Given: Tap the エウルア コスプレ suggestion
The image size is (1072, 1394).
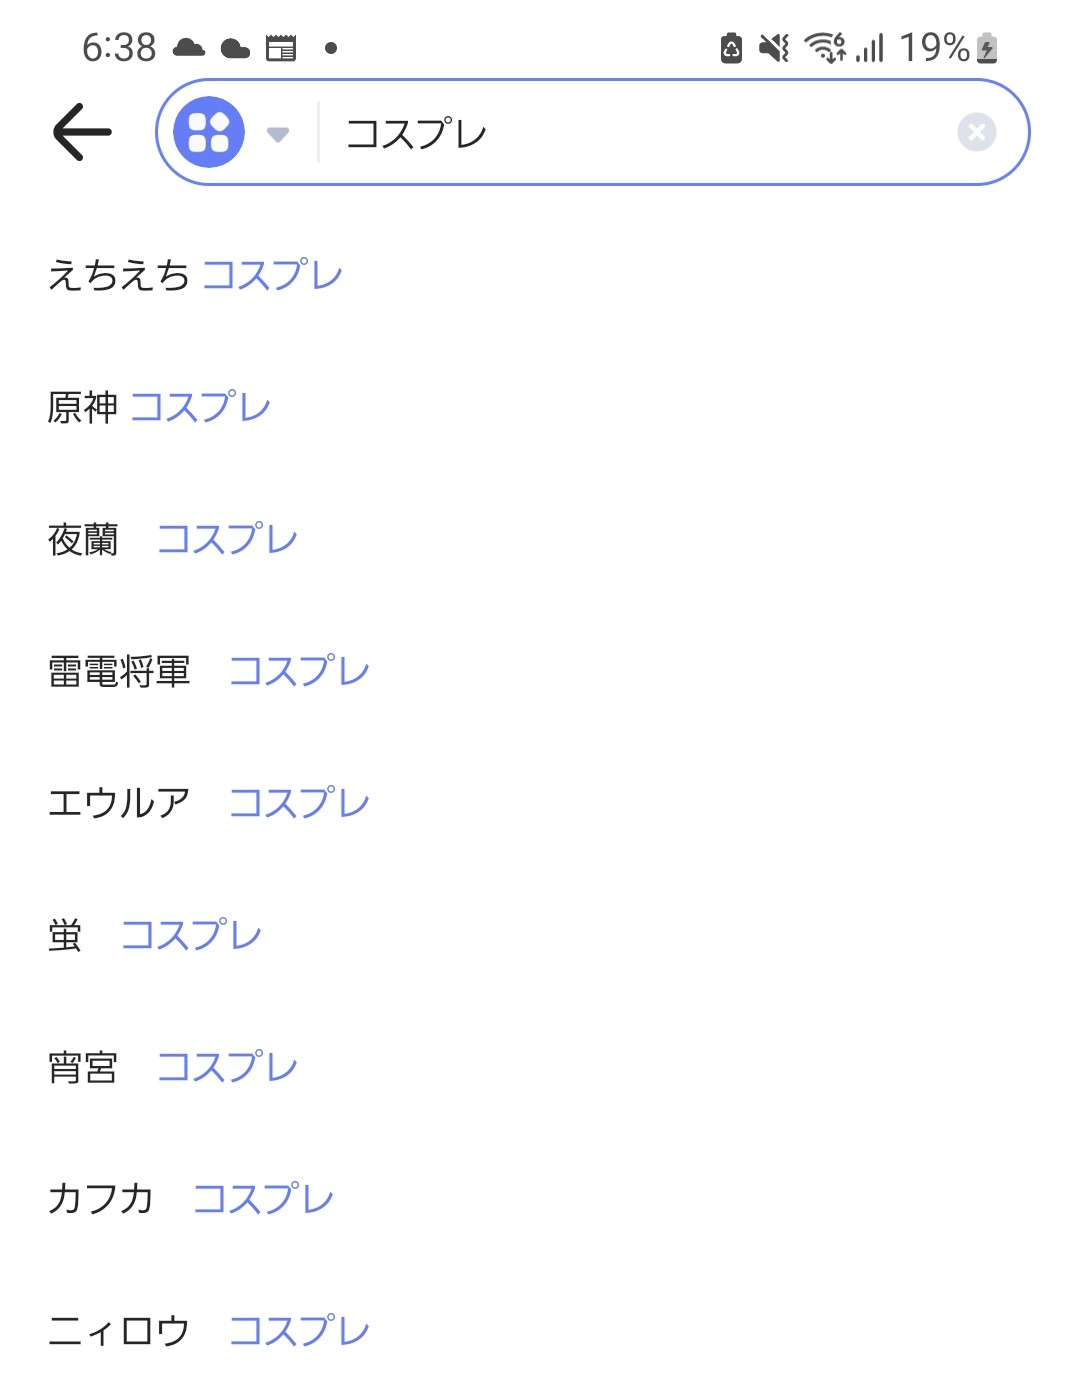Looking at the screenshot, I should click(209, 803).
